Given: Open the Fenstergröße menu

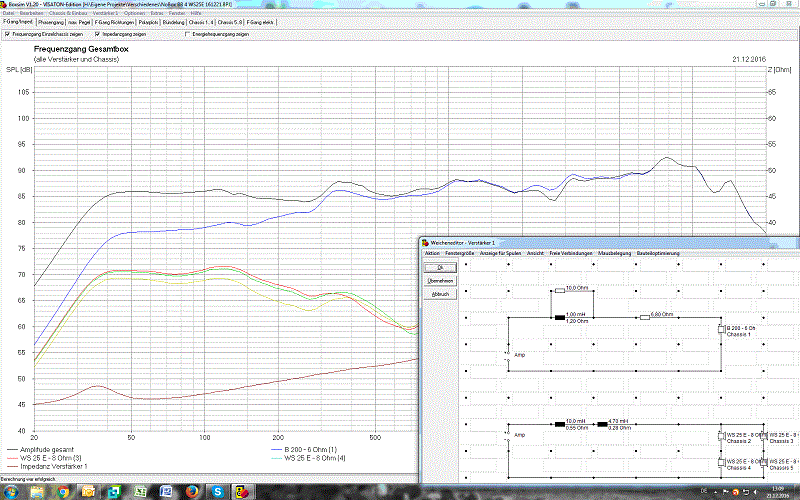Looking at the screenshot, I should click(460, 253).
